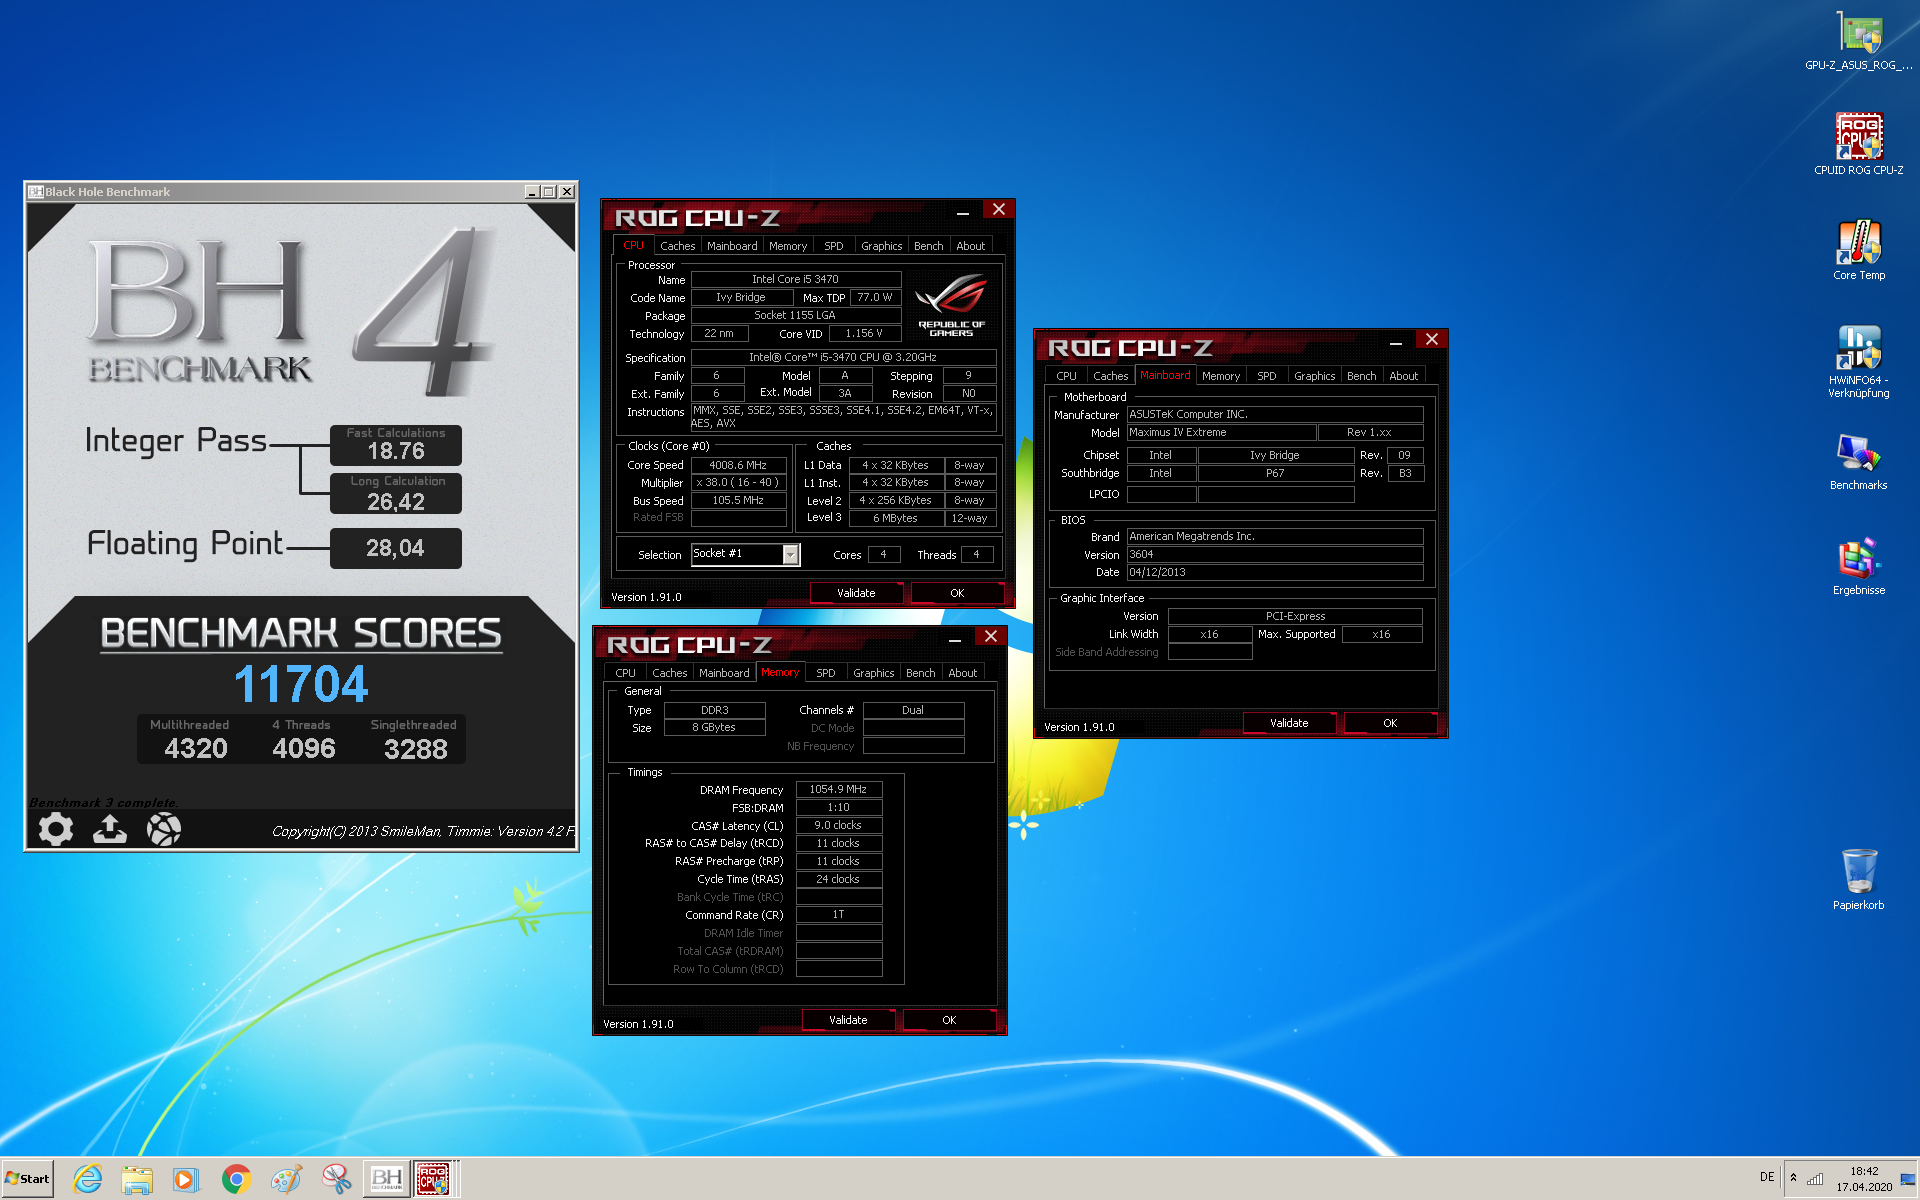Click the total benchmark score 11704
1920x1200 pixels.
point(301,685)
